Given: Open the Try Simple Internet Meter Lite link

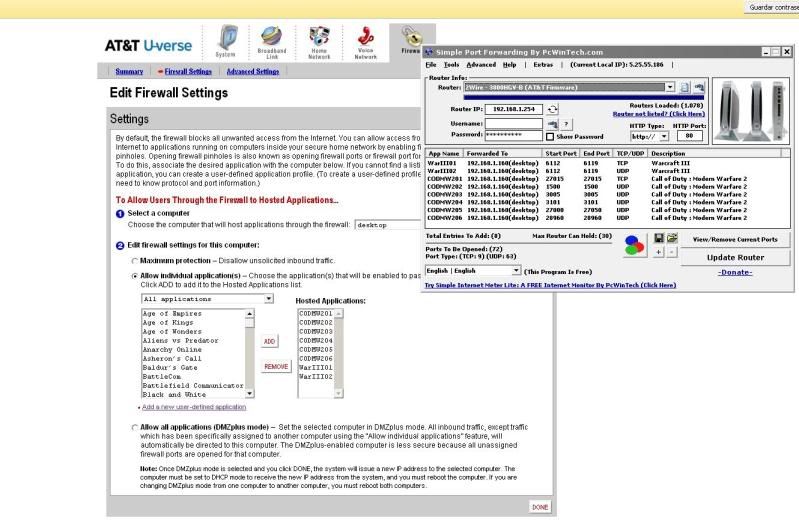Looking at the screenshot, I should 550,285.
